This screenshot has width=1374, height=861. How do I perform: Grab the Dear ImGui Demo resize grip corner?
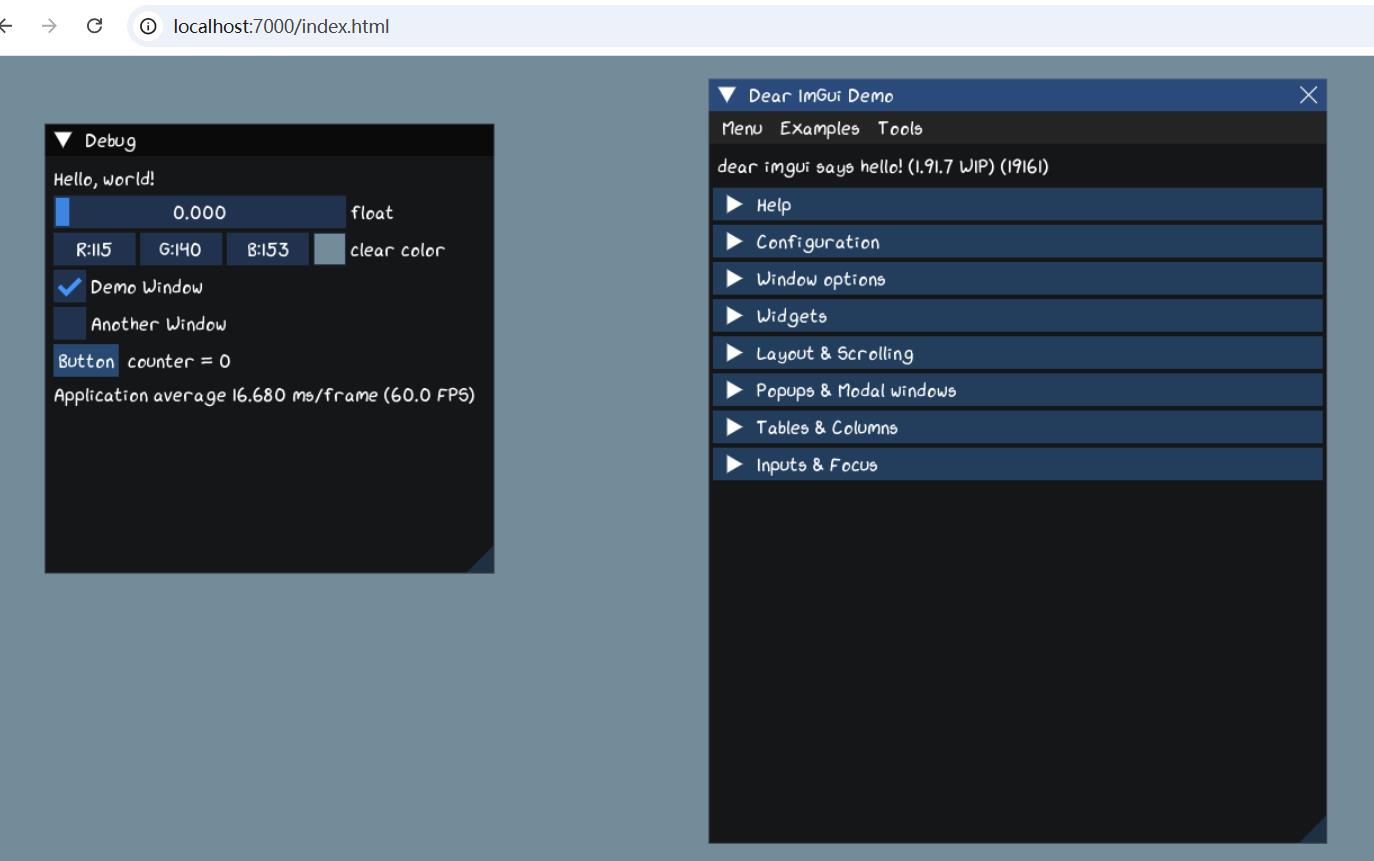[x=1313, y=830]
